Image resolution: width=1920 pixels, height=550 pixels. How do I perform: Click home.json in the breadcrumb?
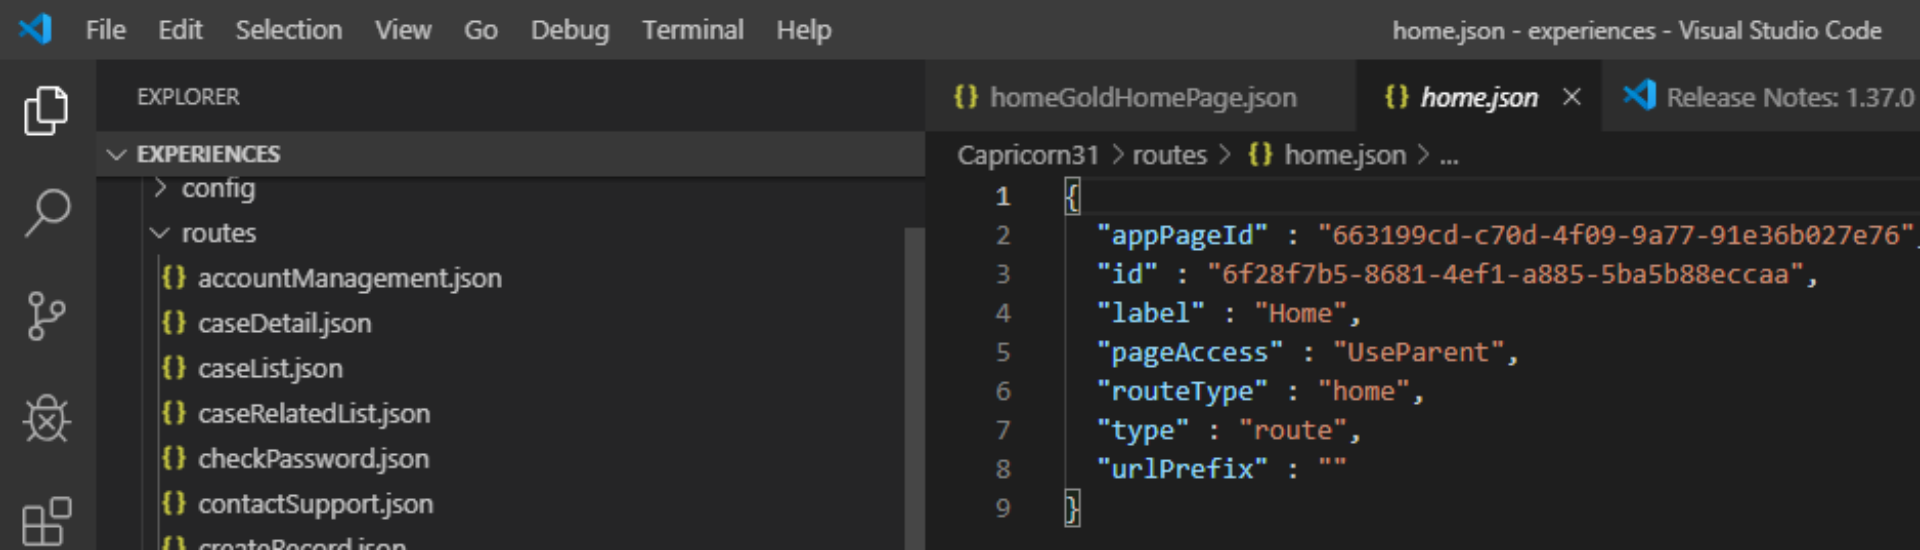coord(1345,155)
